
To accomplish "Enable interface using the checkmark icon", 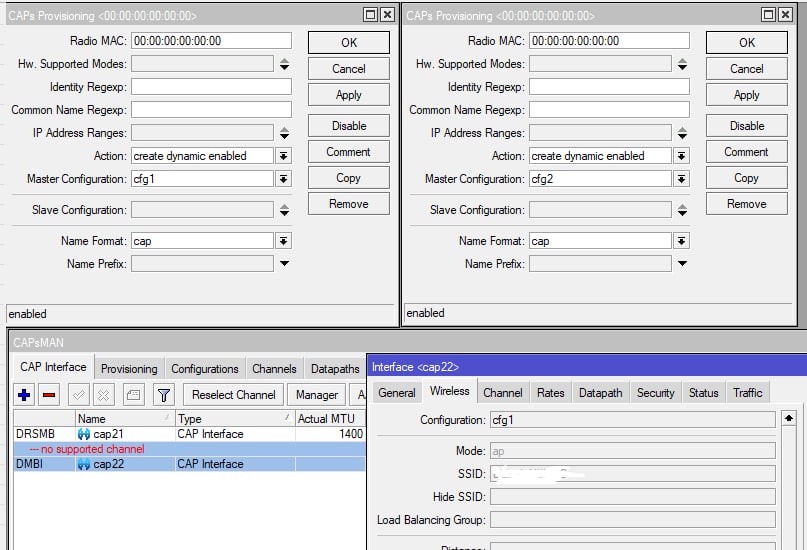I will click(79, 395).
